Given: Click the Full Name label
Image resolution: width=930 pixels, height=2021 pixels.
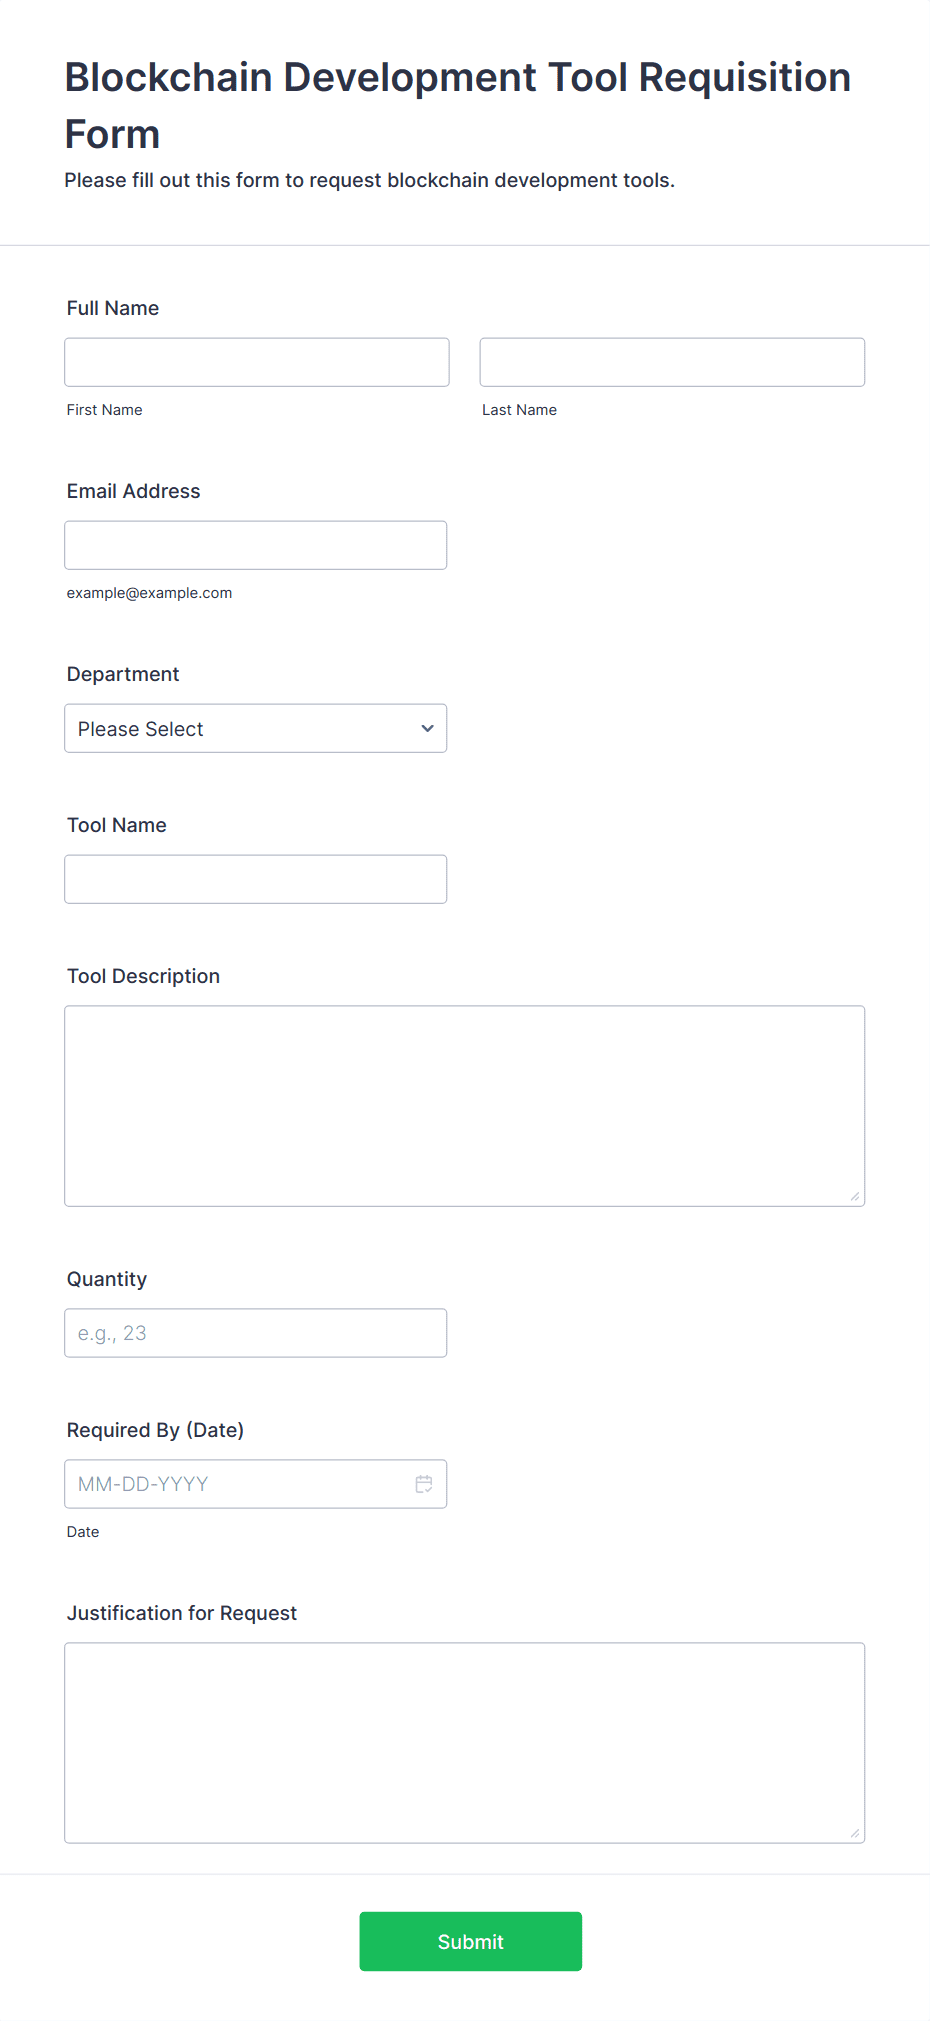Looking at the screenshot, I should (113, 308).
